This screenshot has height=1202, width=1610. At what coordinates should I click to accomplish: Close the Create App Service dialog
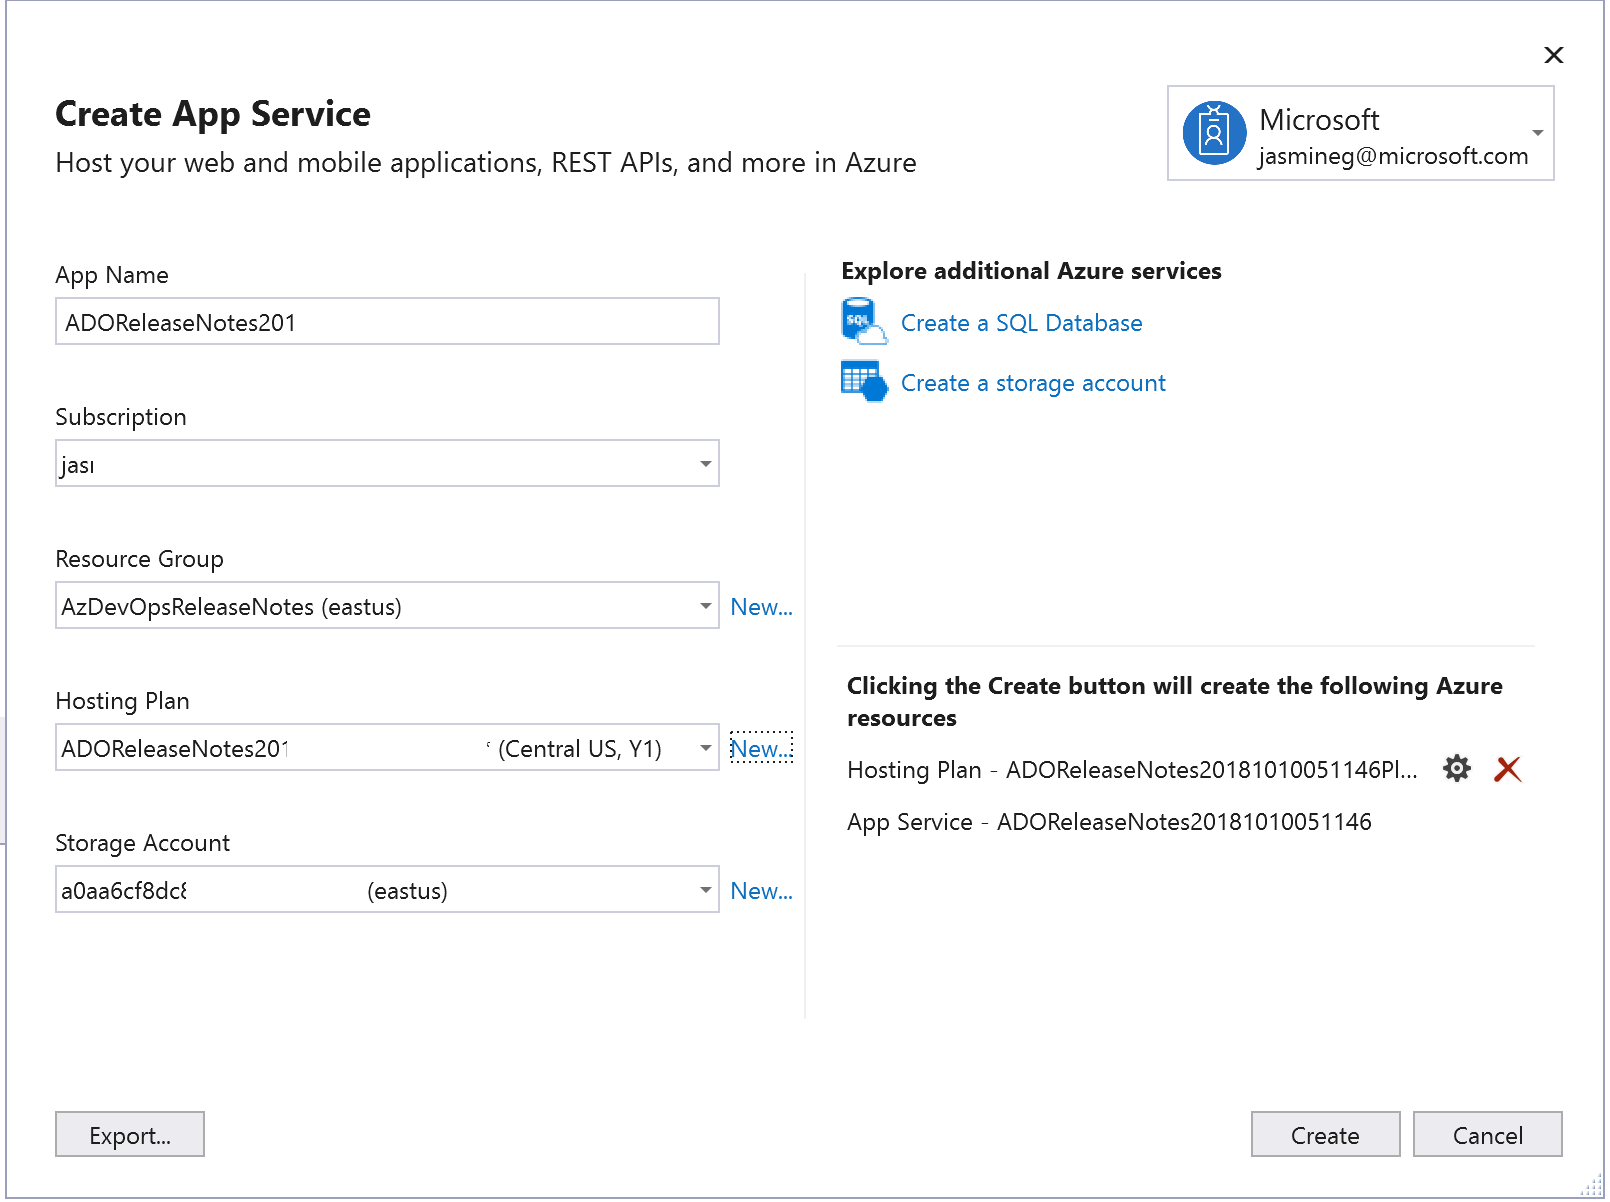click(x=1554, y=55)
